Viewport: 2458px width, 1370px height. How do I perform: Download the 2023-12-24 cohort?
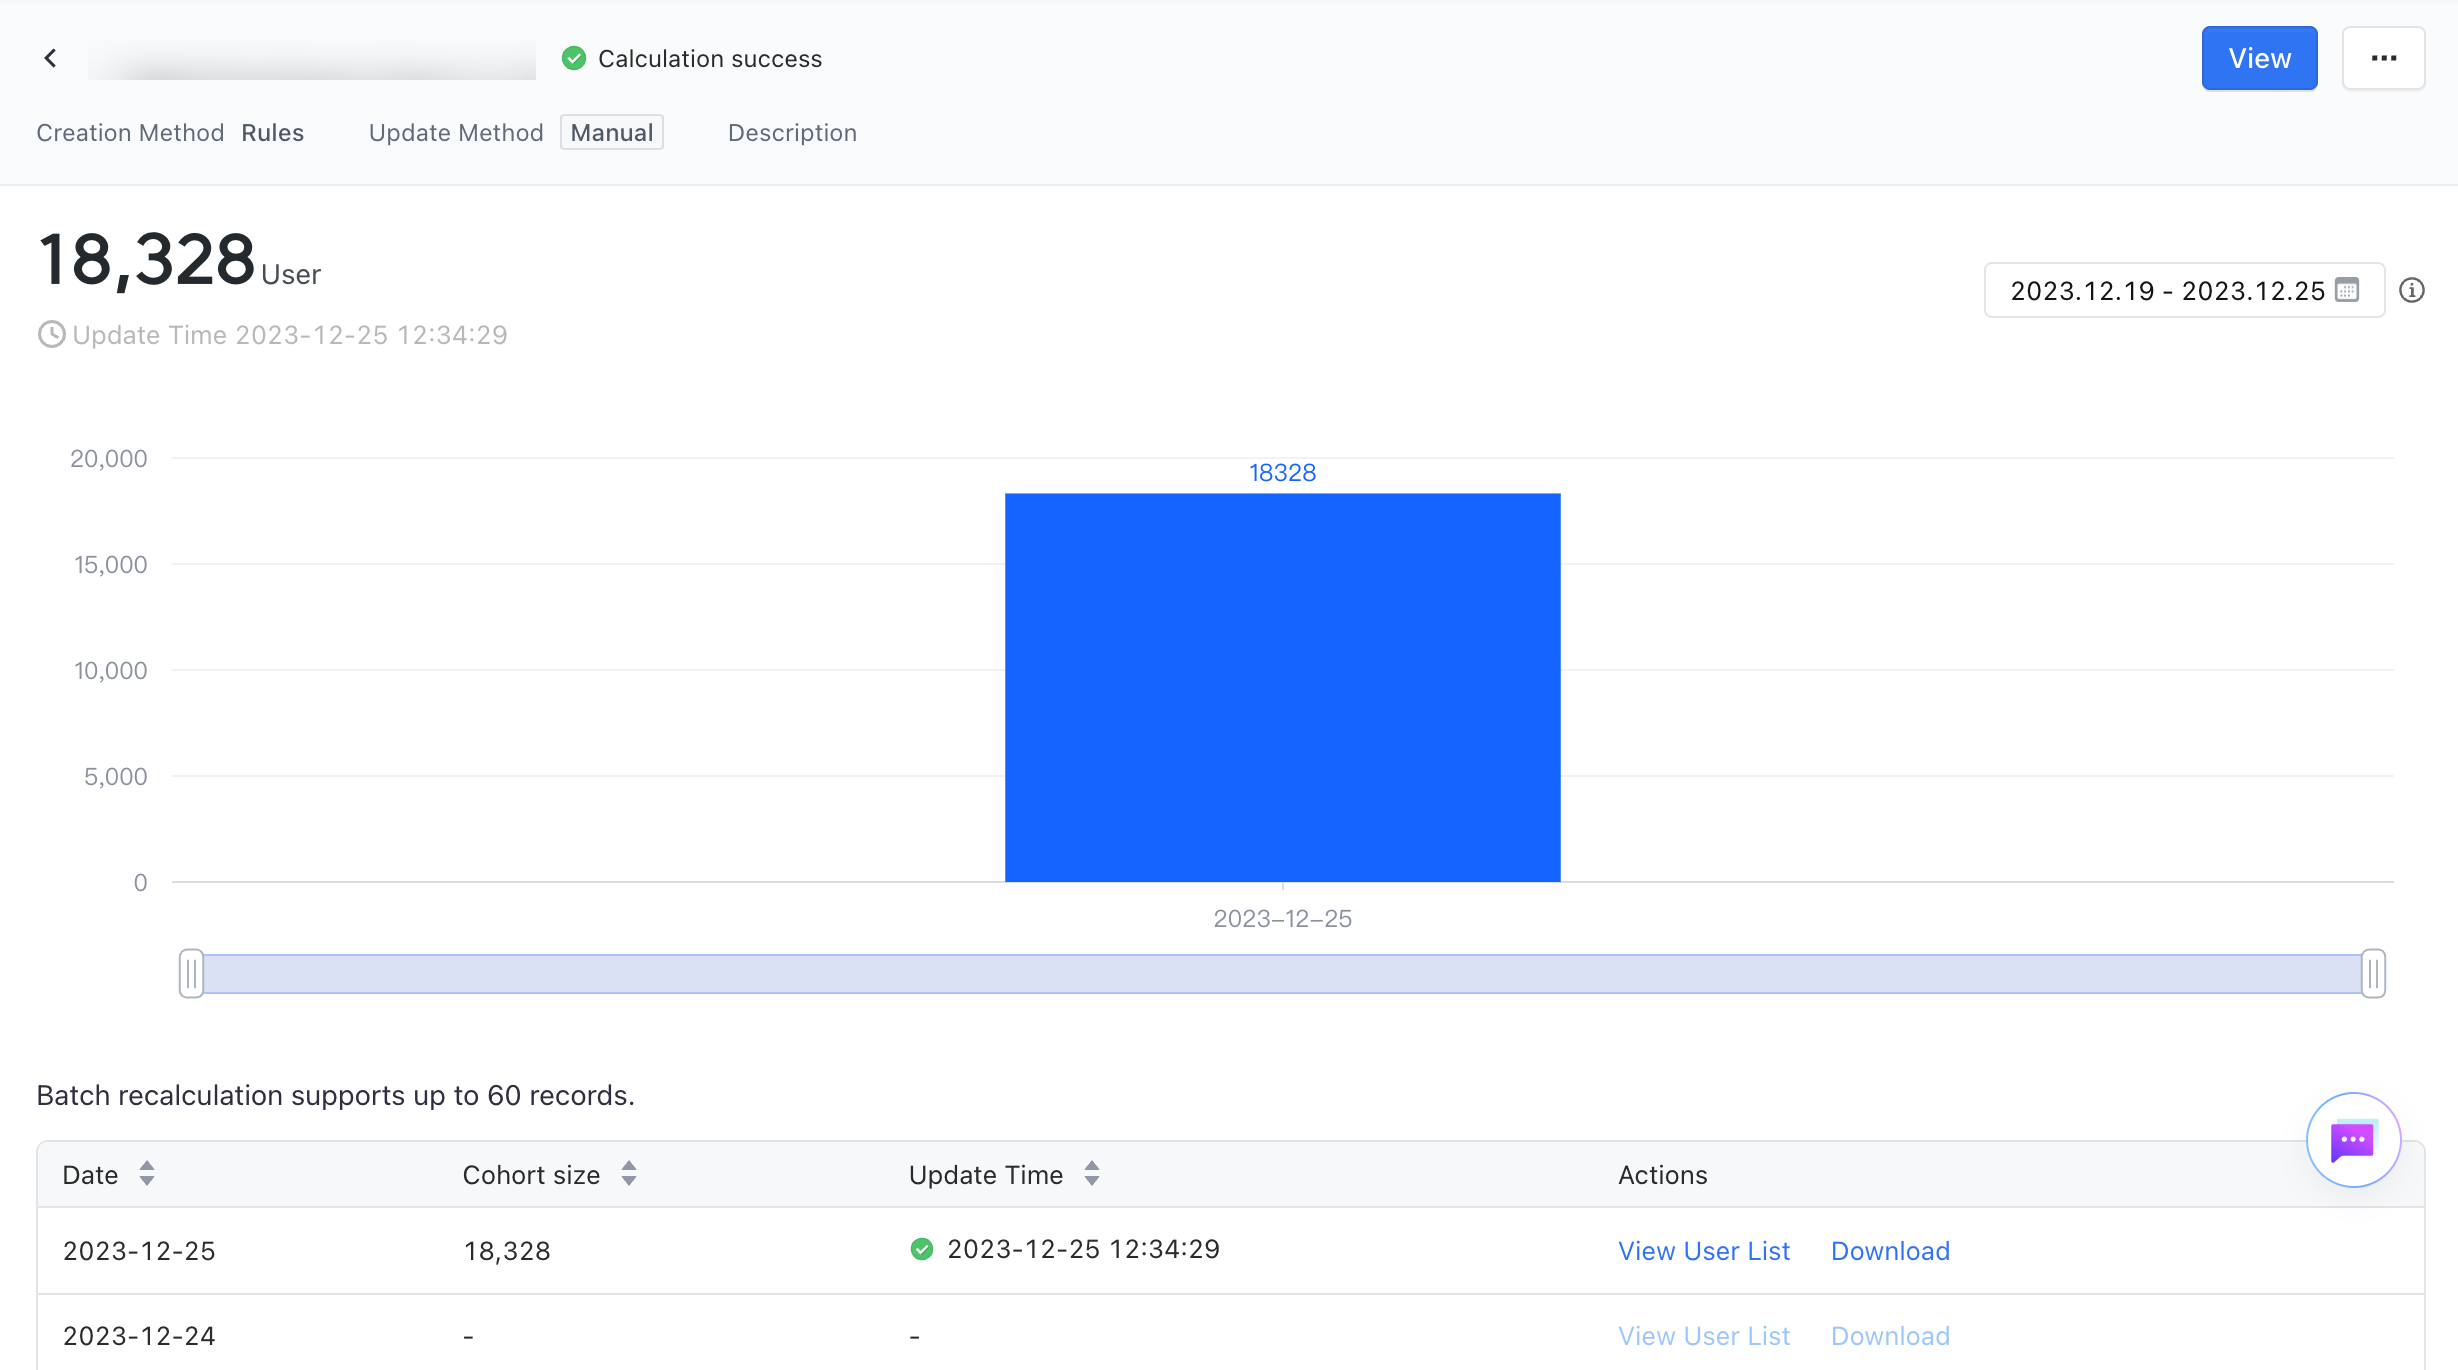tap(1890, 1336)
